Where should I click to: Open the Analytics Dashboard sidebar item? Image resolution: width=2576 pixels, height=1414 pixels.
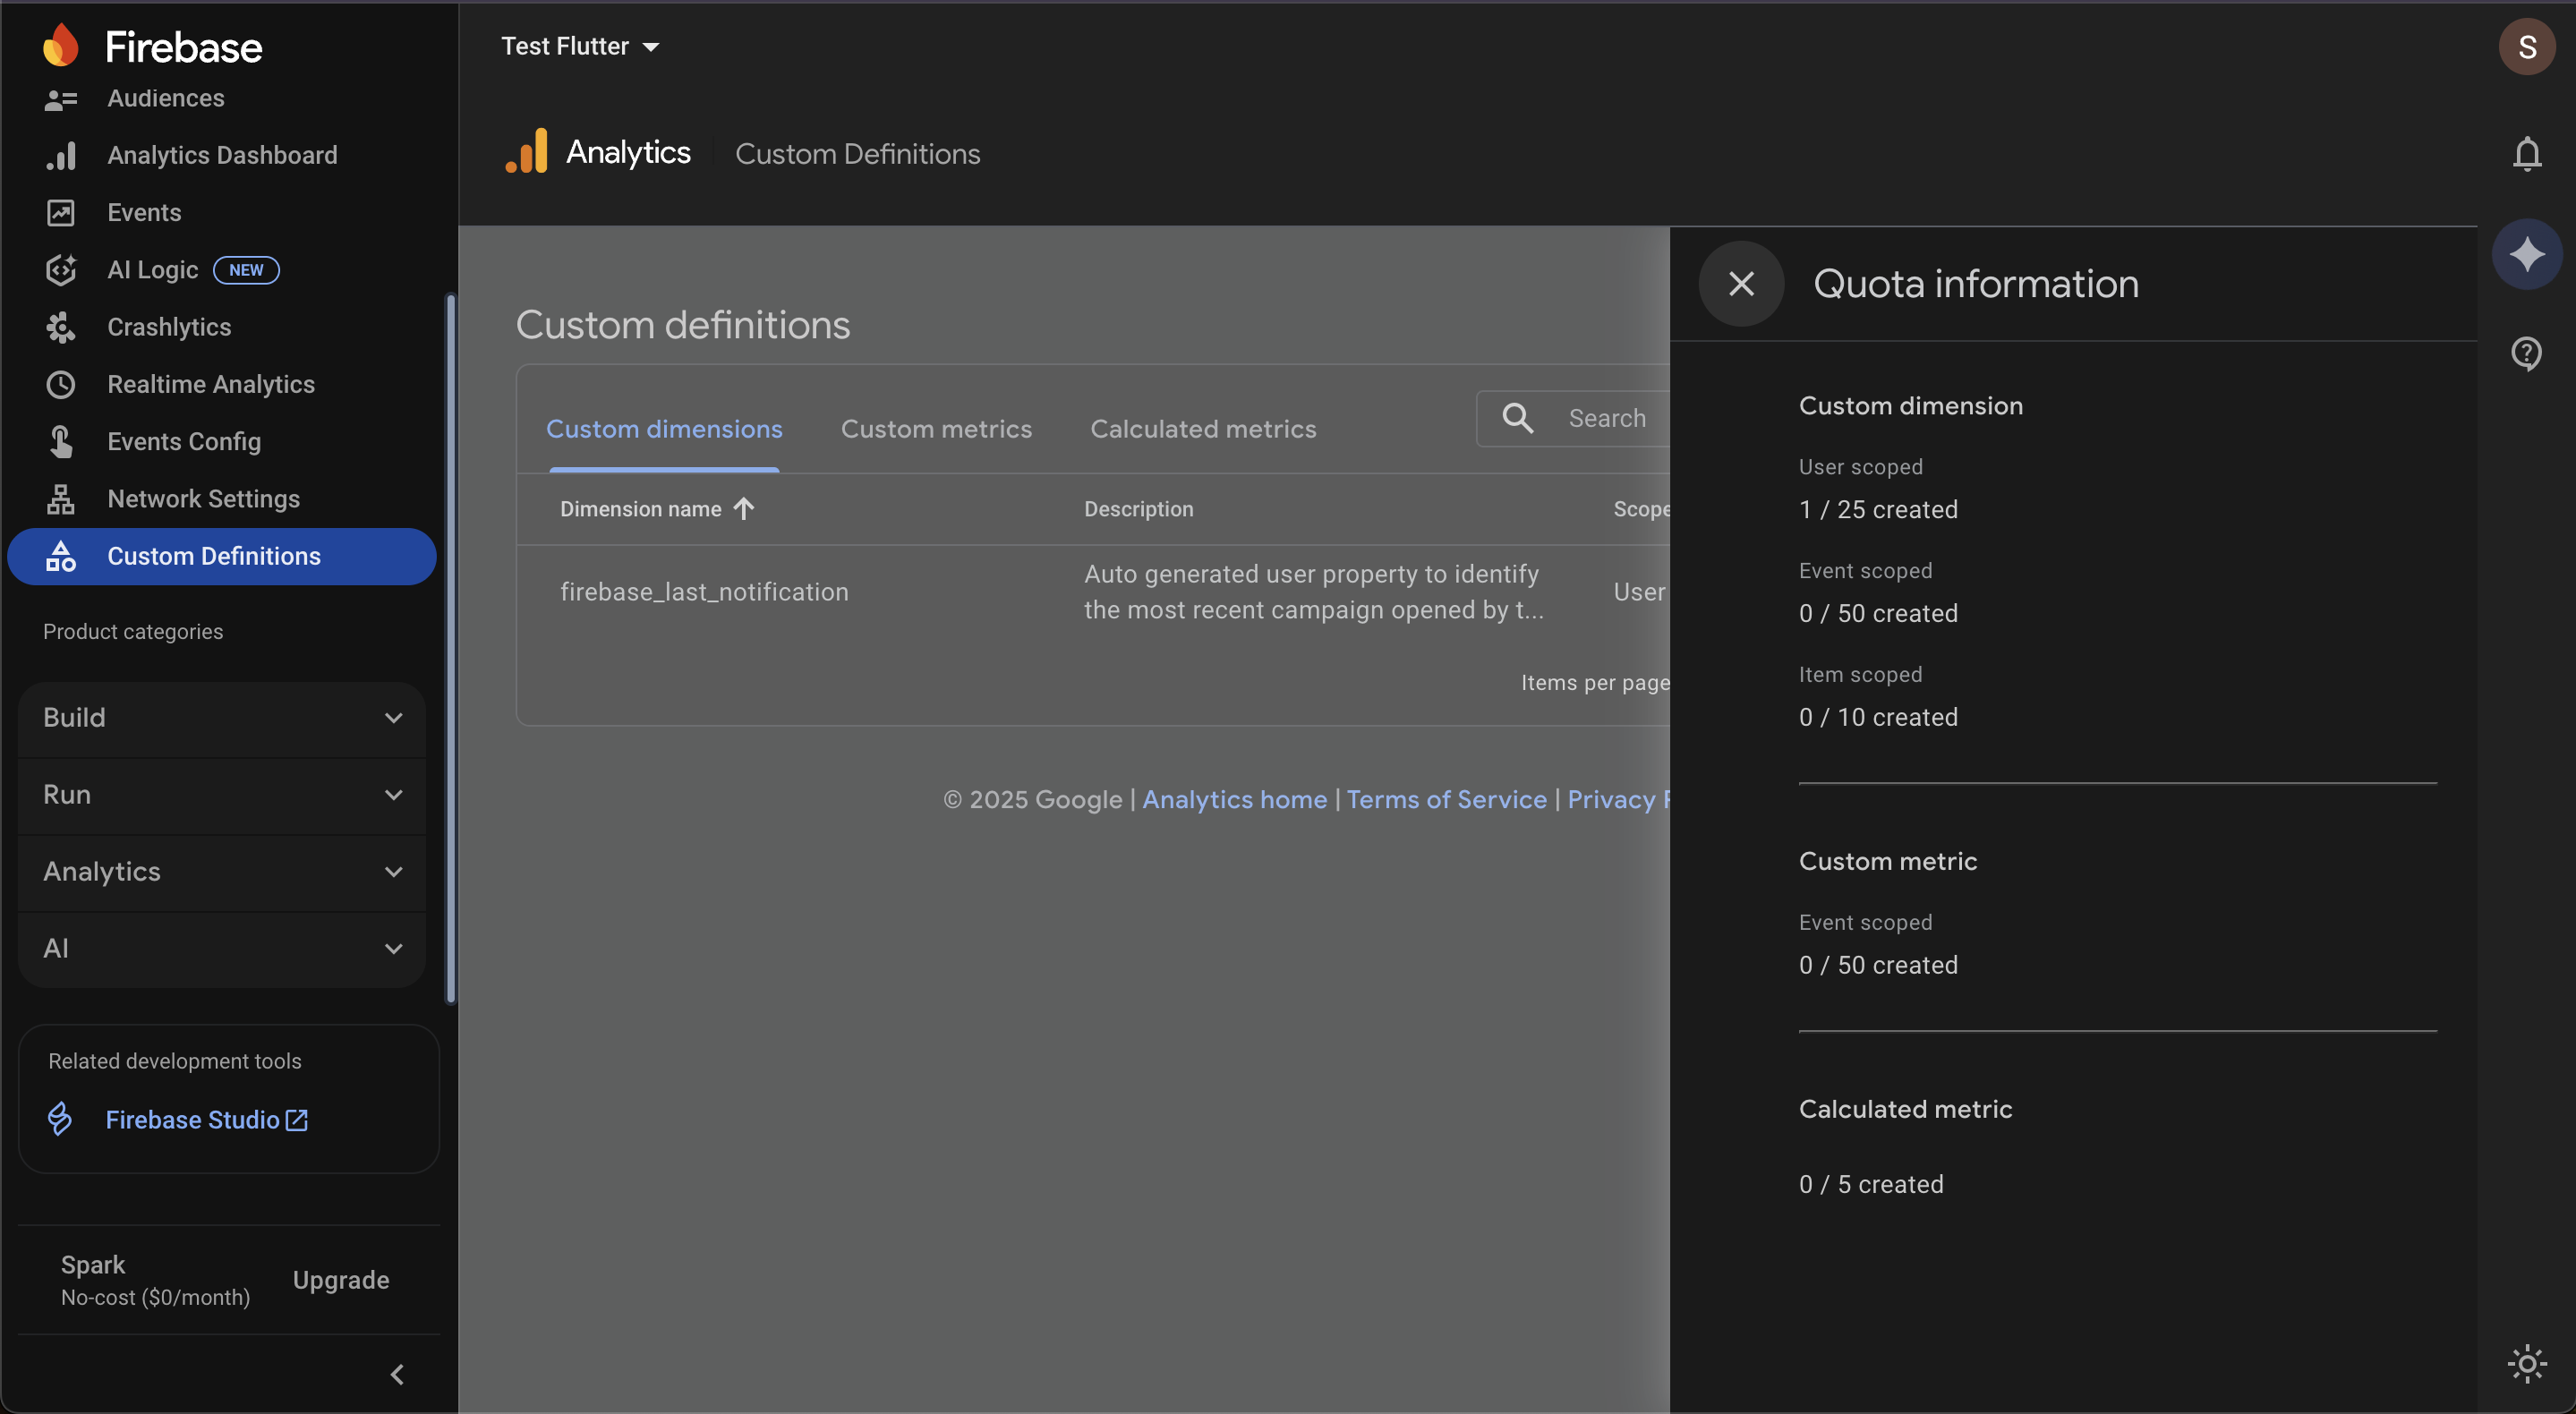[x=222, y=155]
